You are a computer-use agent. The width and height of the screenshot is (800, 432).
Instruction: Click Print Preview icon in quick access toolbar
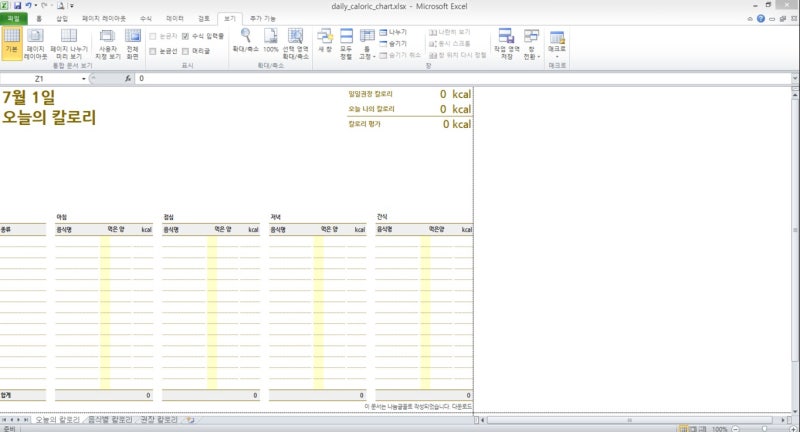(61, 6)
